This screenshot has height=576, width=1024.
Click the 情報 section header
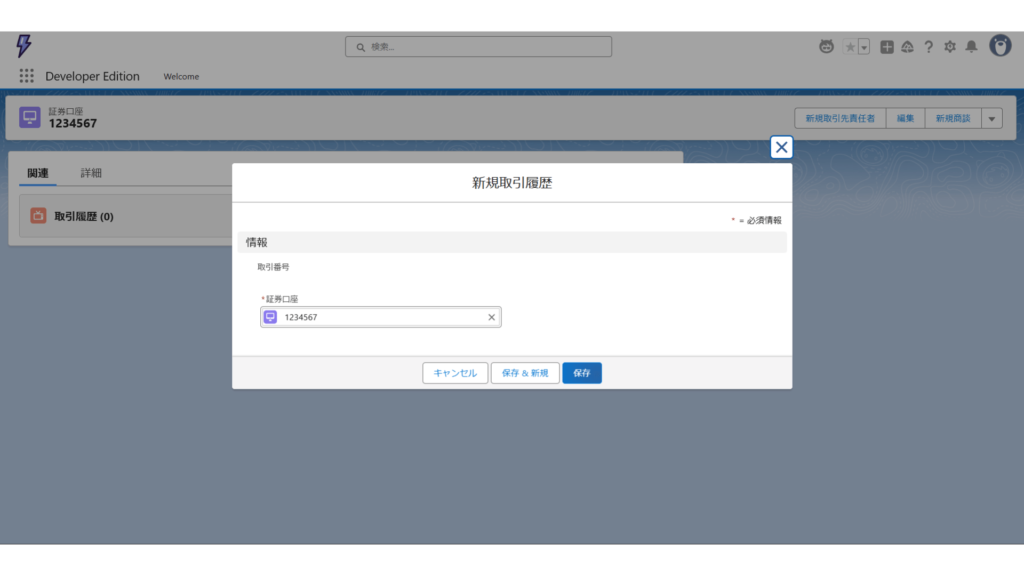pyautogui.click(x=512, y=242)
